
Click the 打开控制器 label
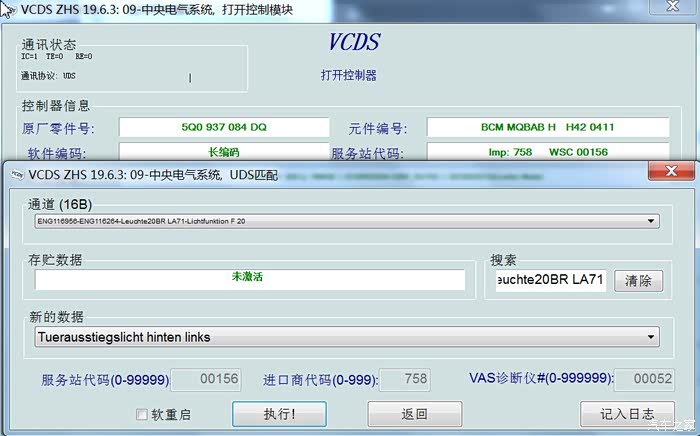(x=349, y=75)
